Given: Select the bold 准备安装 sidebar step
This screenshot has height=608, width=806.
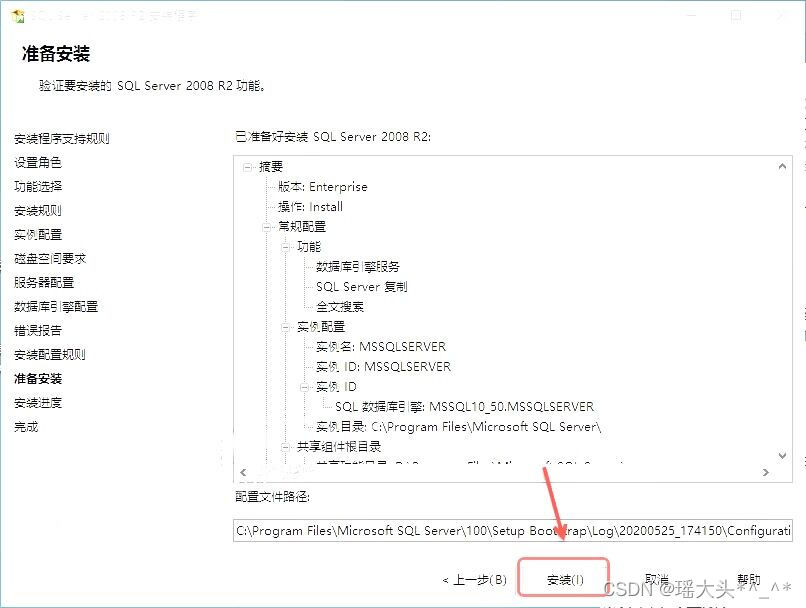Looking at the screenshot, I should pyautogui.click(x=38, y=379).
